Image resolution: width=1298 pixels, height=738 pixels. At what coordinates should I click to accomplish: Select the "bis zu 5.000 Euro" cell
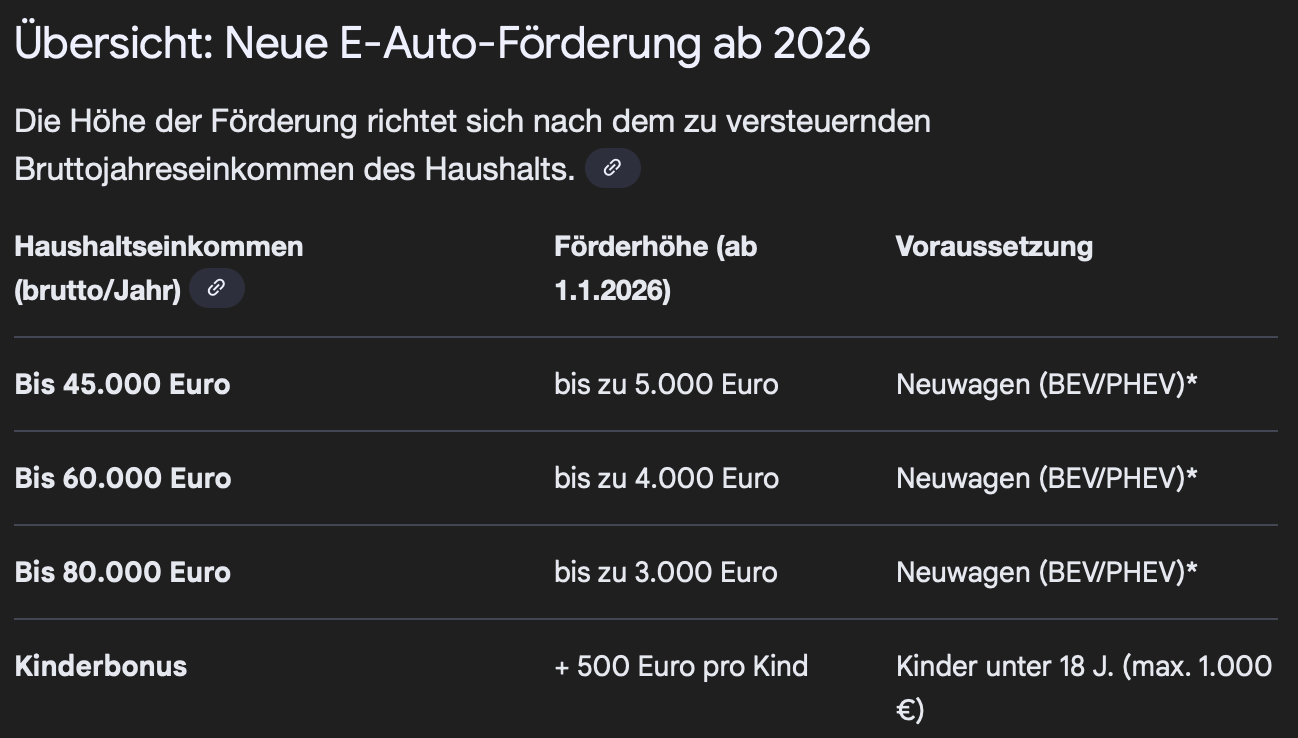(x=666, y=384)
